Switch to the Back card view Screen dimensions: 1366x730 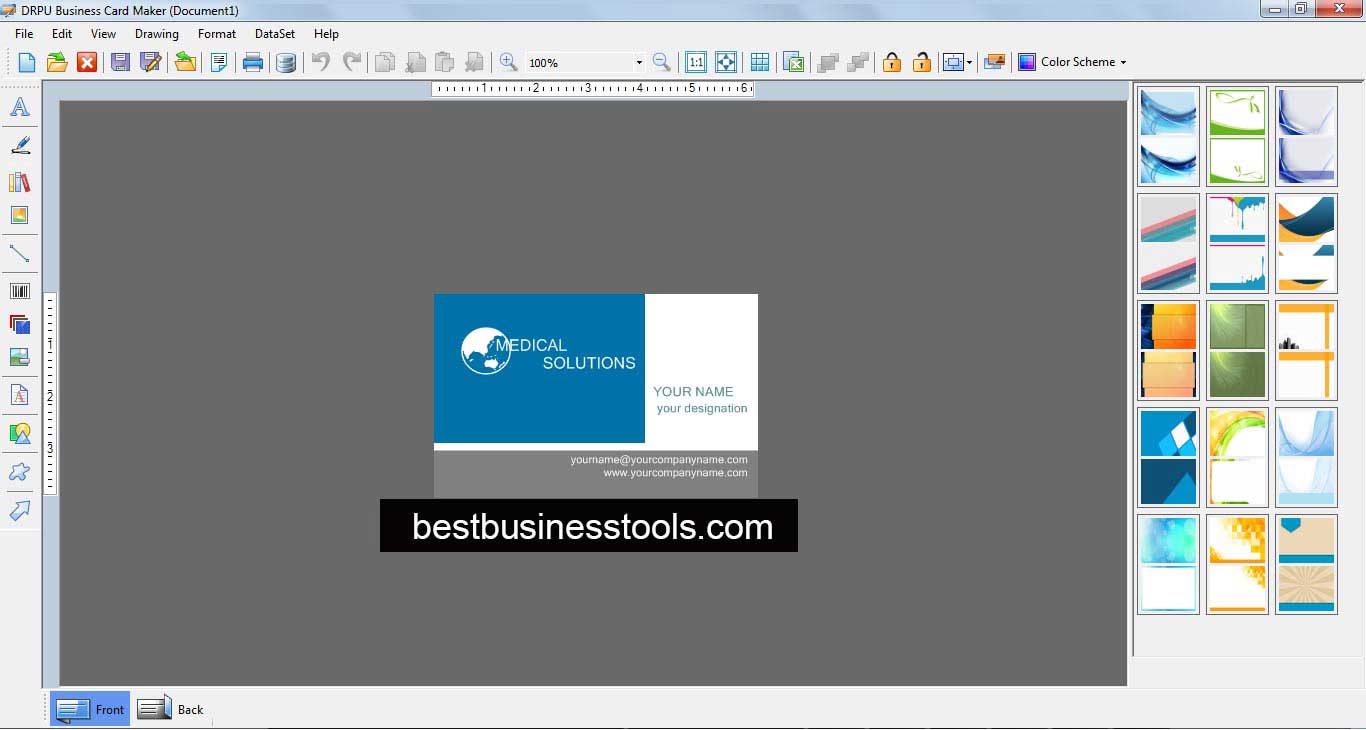pos(172,708)
